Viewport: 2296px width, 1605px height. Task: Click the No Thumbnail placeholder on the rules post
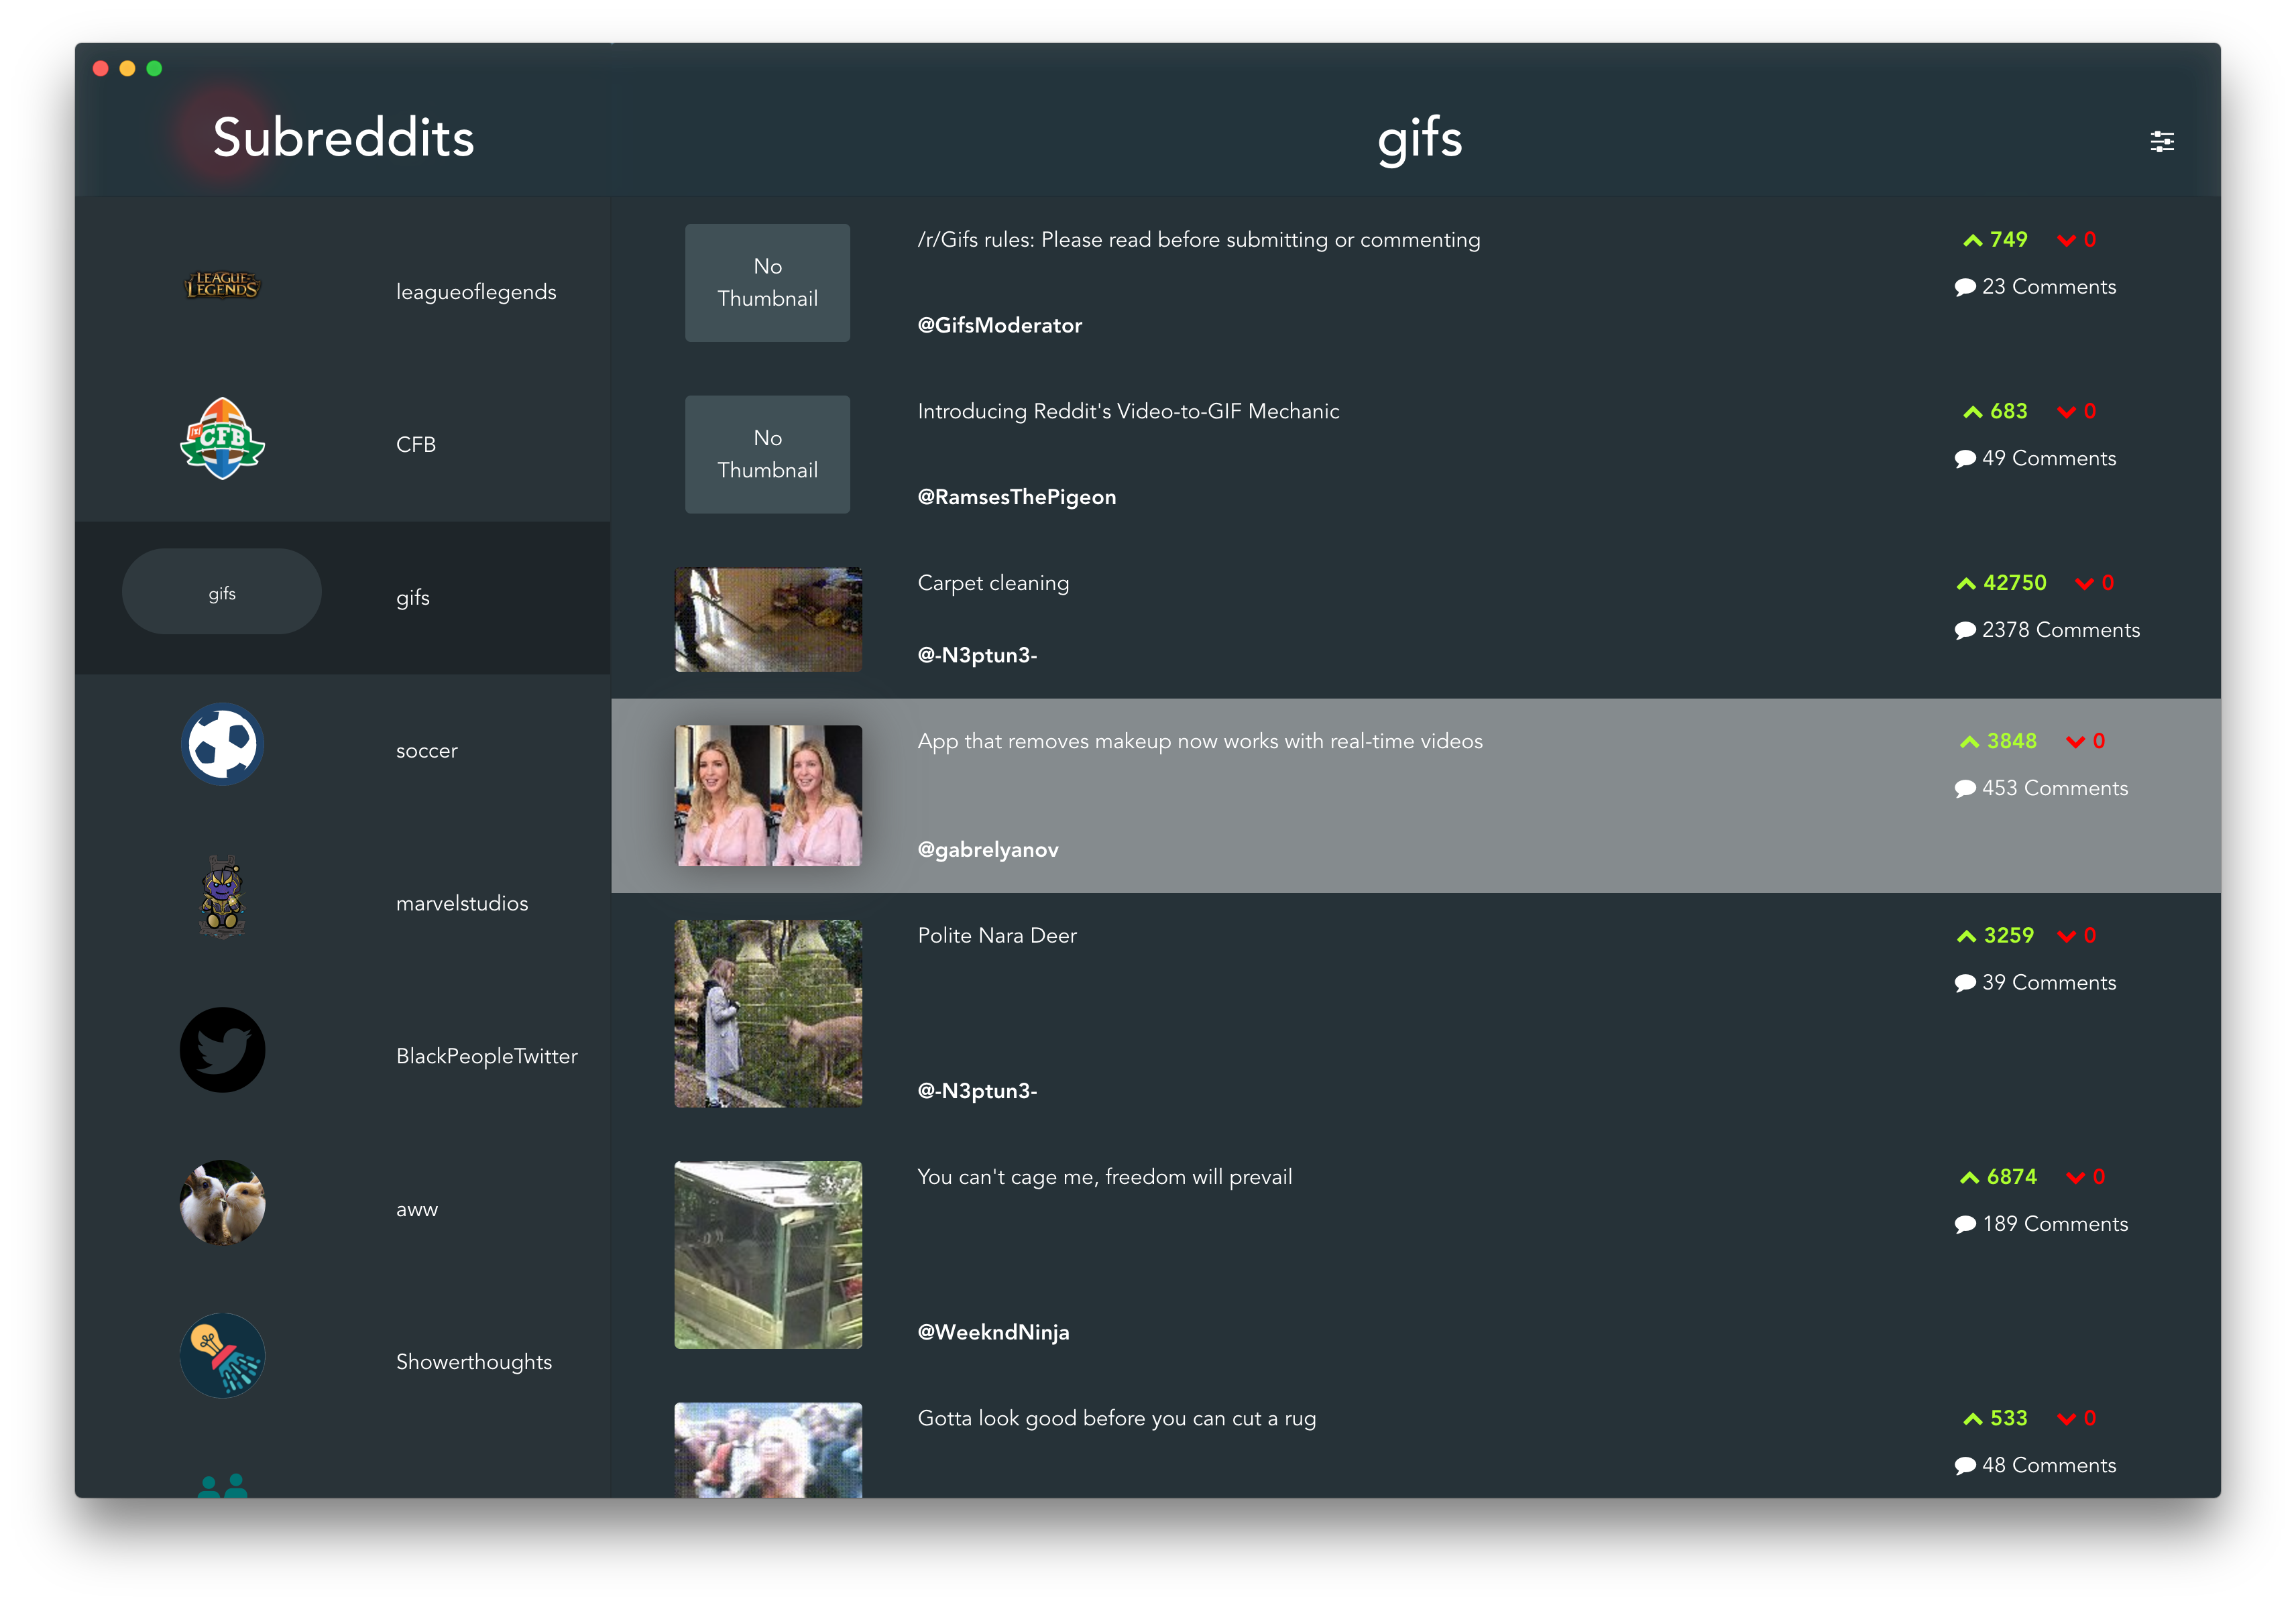(767, 283)
